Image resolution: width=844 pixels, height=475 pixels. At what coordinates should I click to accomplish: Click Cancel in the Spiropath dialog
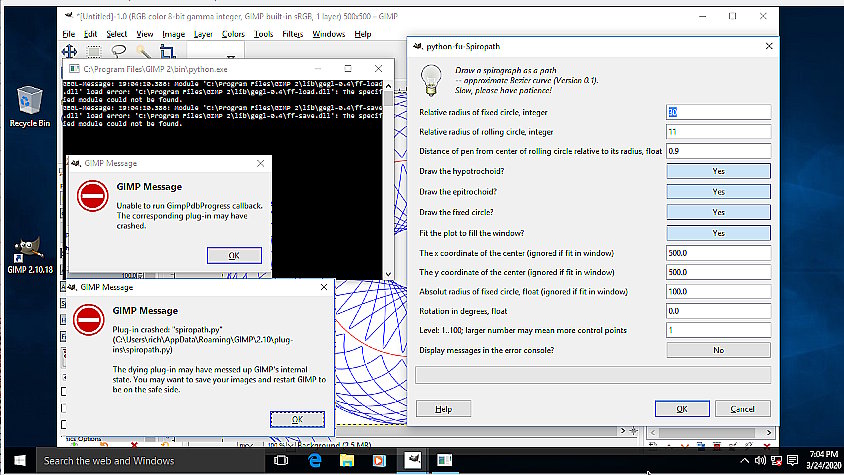pos(742,409)
